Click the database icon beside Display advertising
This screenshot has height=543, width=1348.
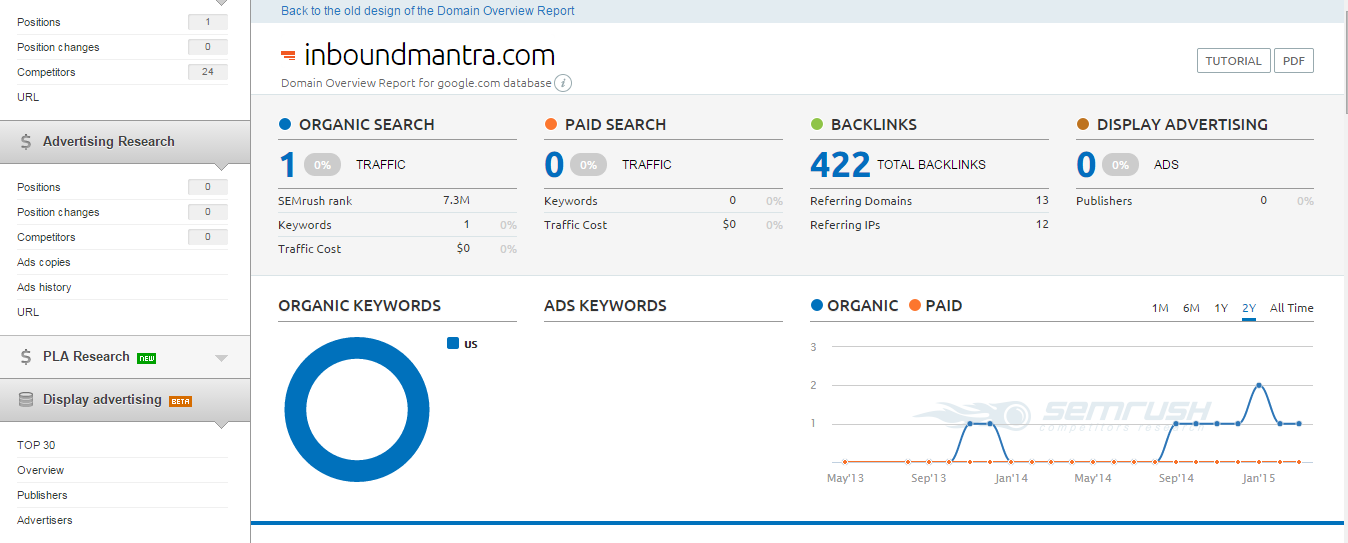tap(26, 400)
